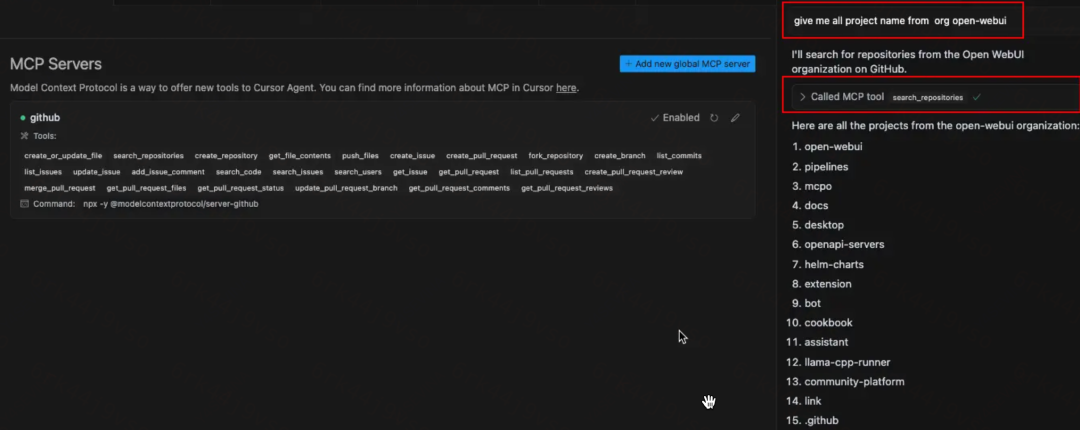Click the Tools wrench icon

pos(25,136)
